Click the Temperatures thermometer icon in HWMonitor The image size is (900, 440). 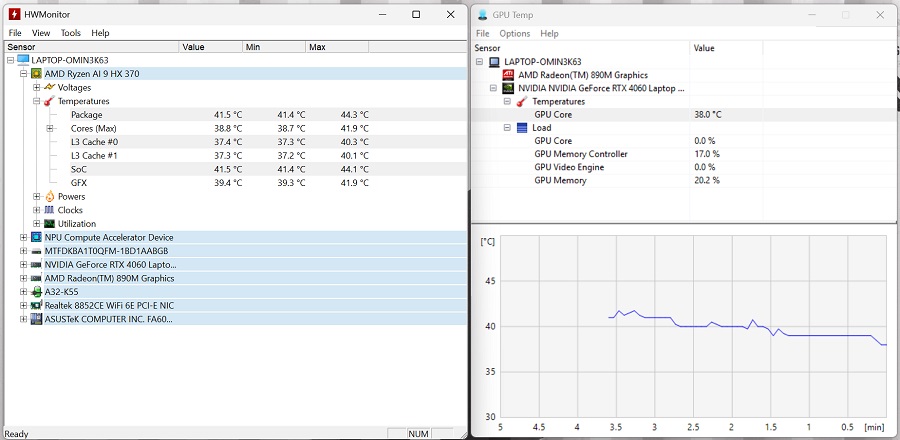[x=49, y=101]
